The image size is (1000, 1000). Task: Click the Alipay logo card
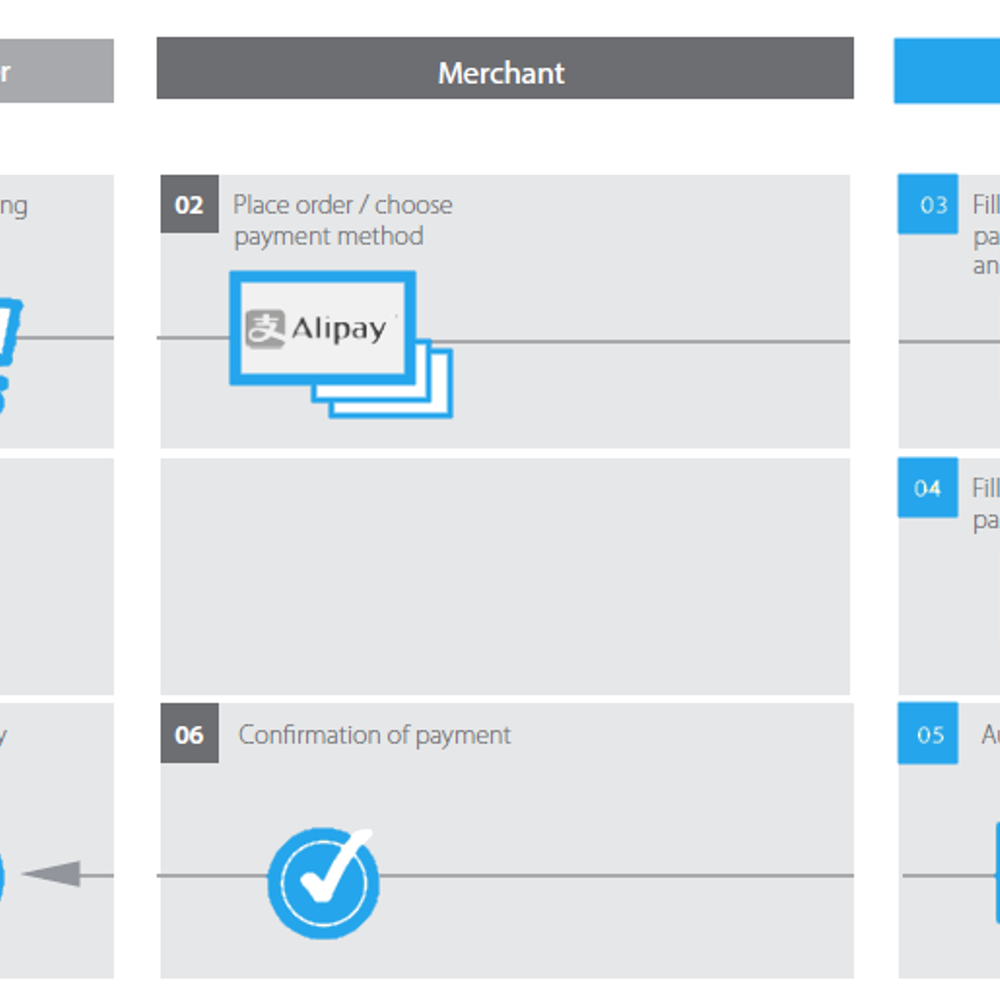click(323, 328)
